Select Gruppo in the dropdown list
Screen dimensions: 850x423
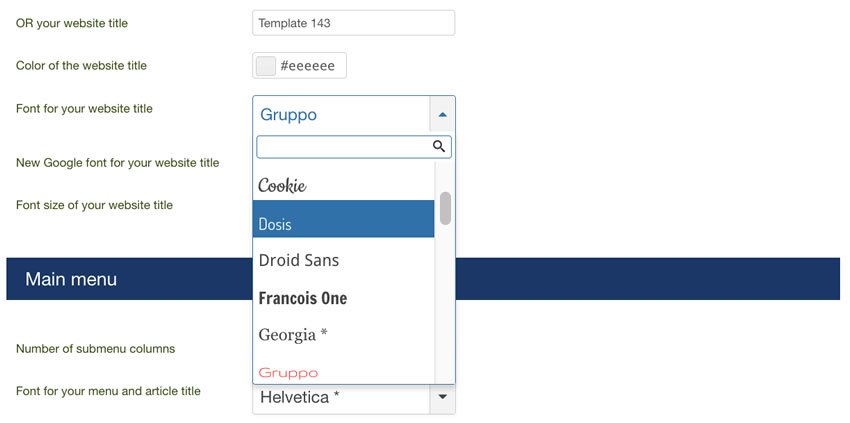344,373
